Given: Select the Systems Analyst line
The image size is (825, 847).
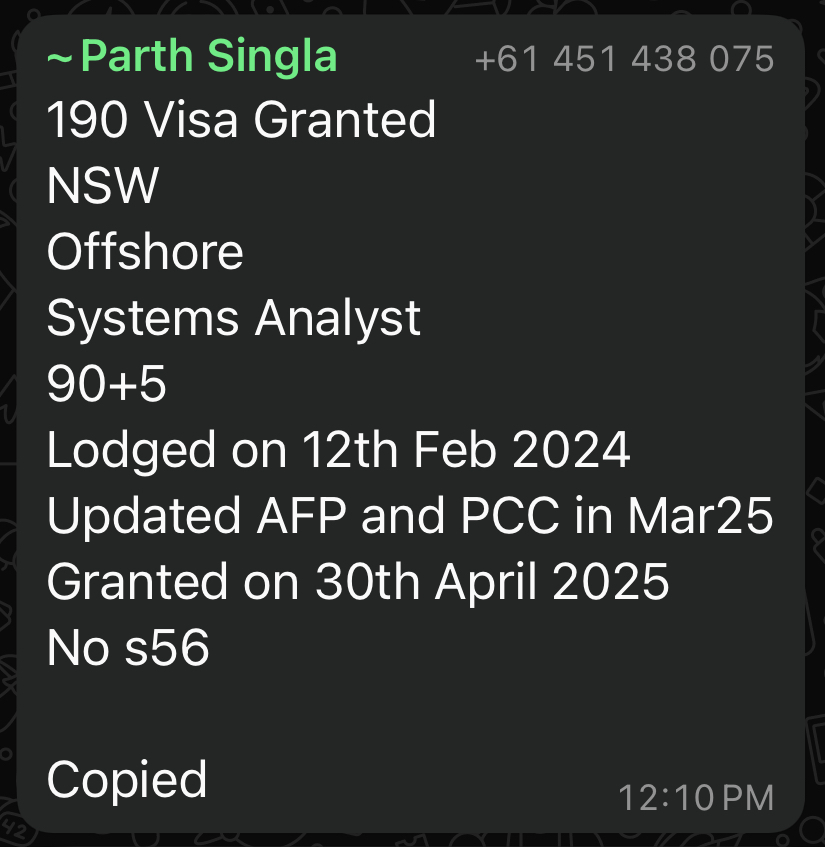Looking at the screenshot, I should tap(233, 320).
